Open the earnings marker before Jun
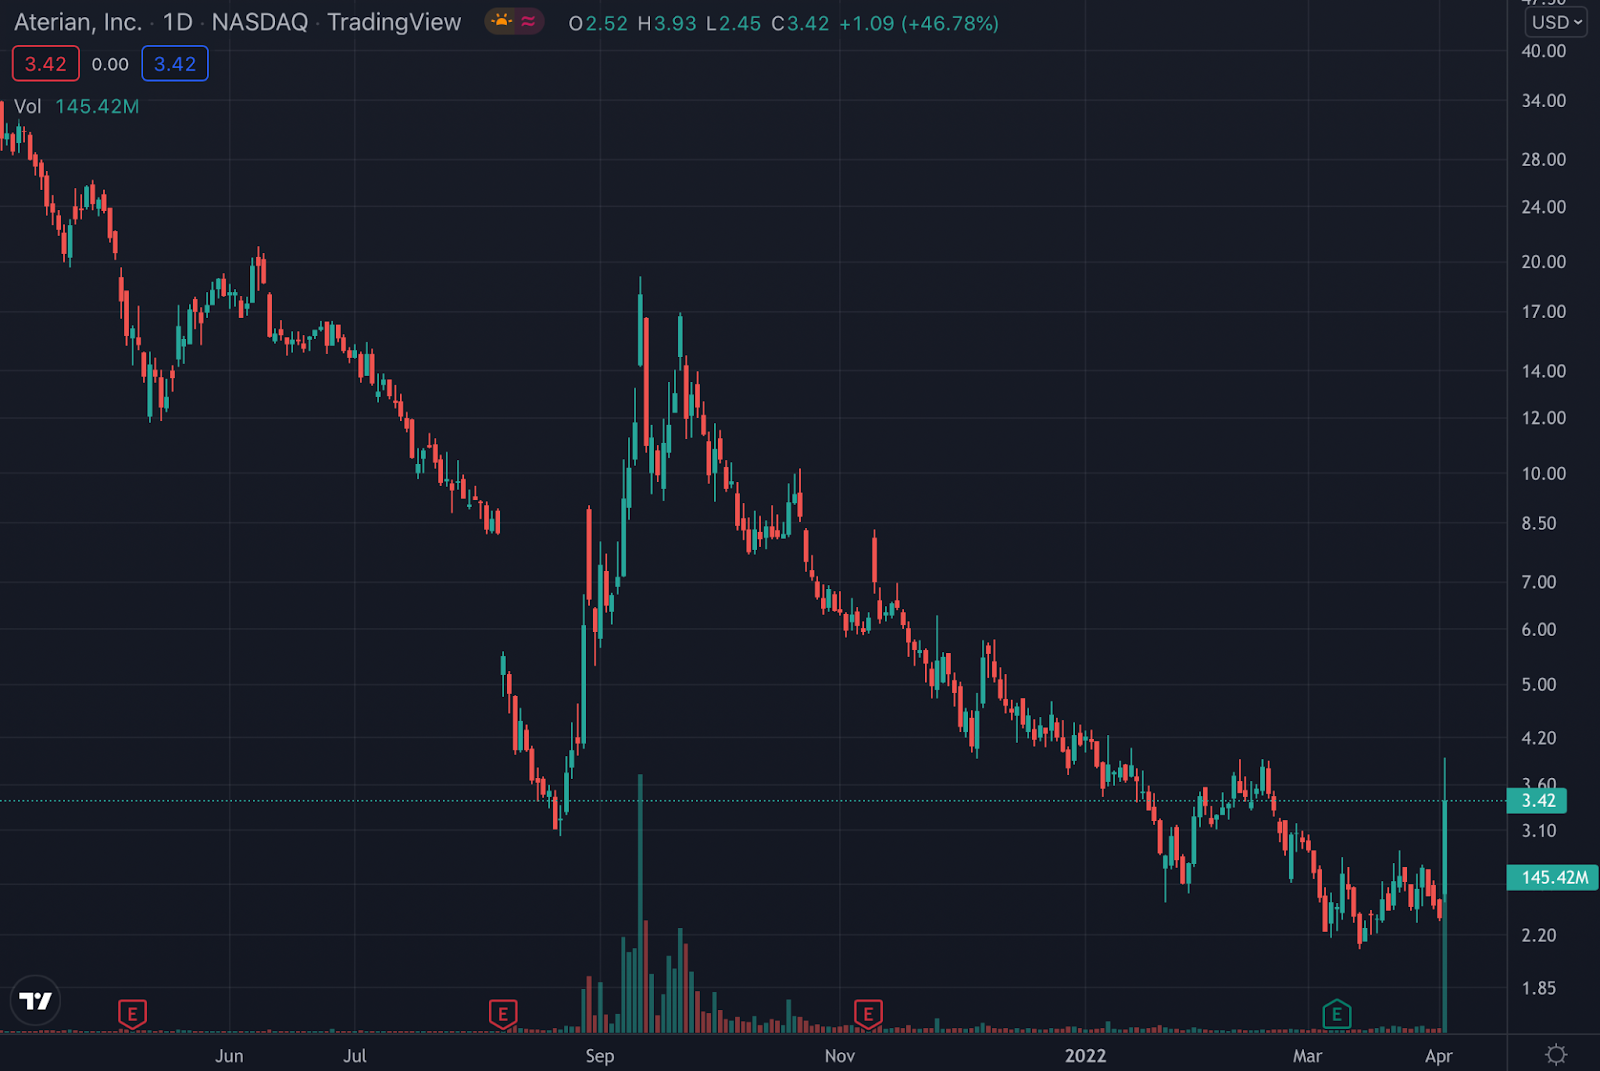 coord(132,1014)
